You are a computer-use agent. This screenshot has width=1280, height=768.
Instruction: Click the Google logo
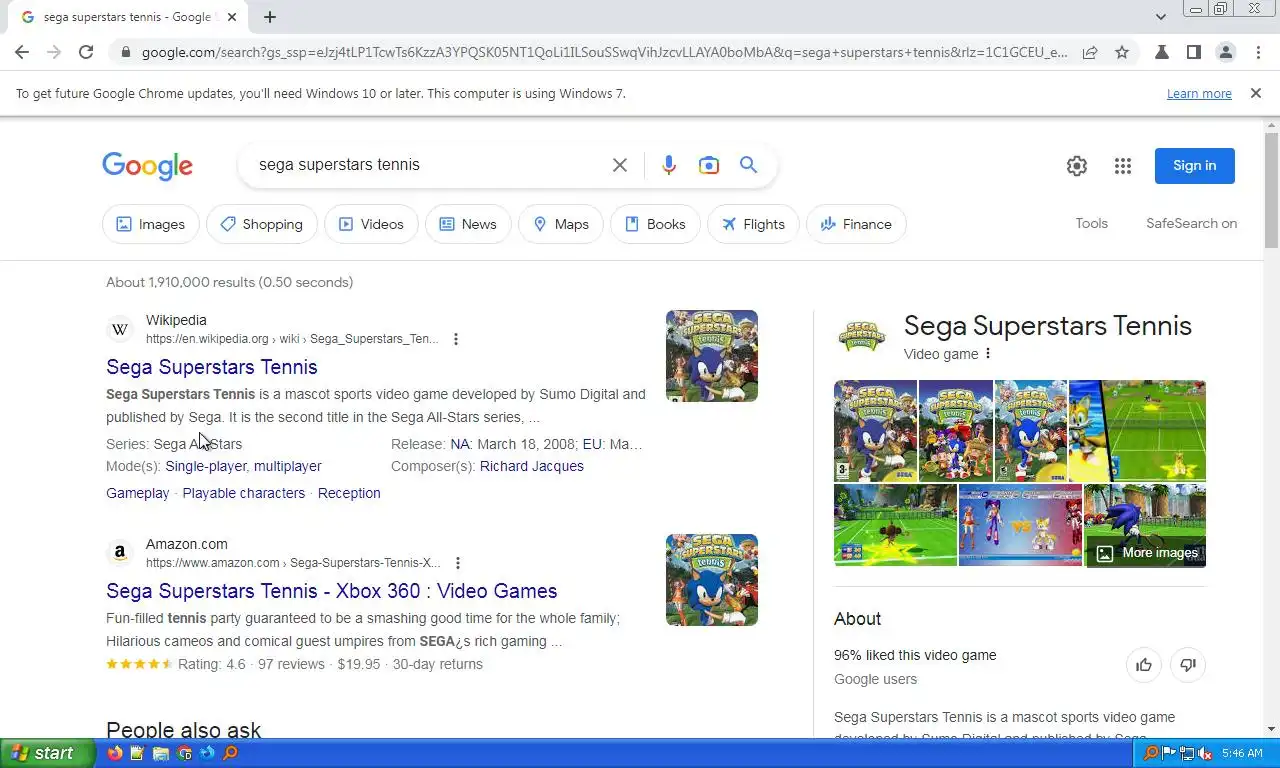coord(147,166)
